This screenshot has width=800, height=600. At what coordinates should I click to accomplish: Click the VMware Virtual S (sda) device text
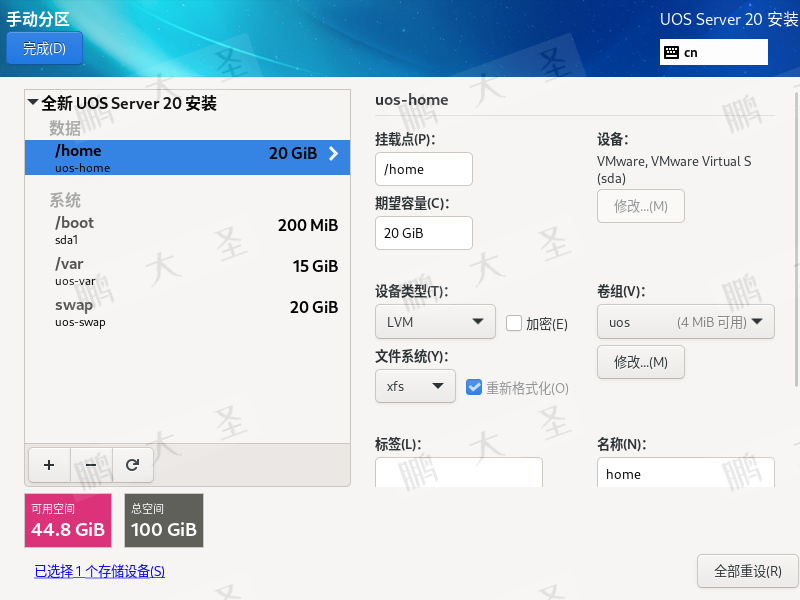tap(673, 169)
